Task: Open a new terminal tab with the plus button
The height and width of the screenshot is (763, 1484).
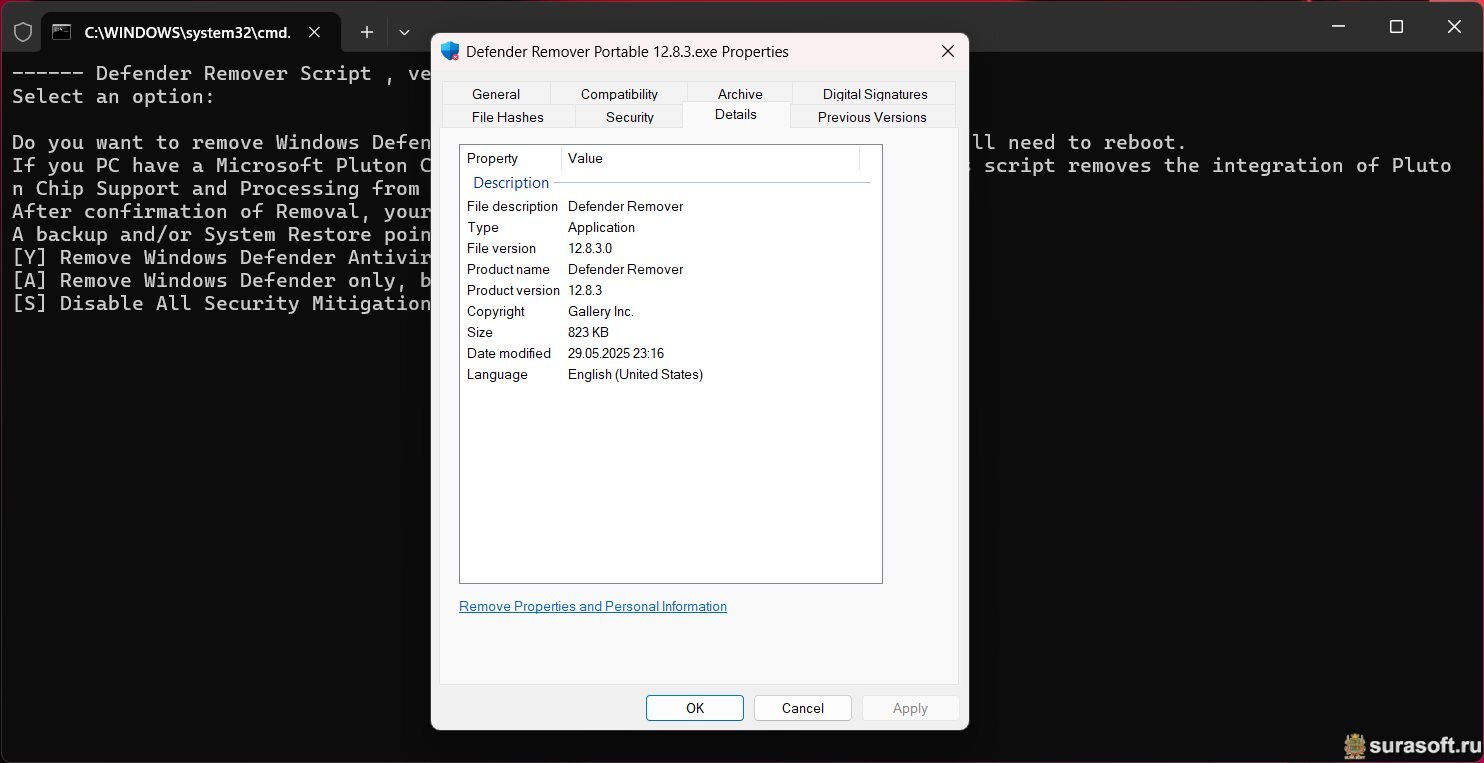Action: tap(367, 32)
